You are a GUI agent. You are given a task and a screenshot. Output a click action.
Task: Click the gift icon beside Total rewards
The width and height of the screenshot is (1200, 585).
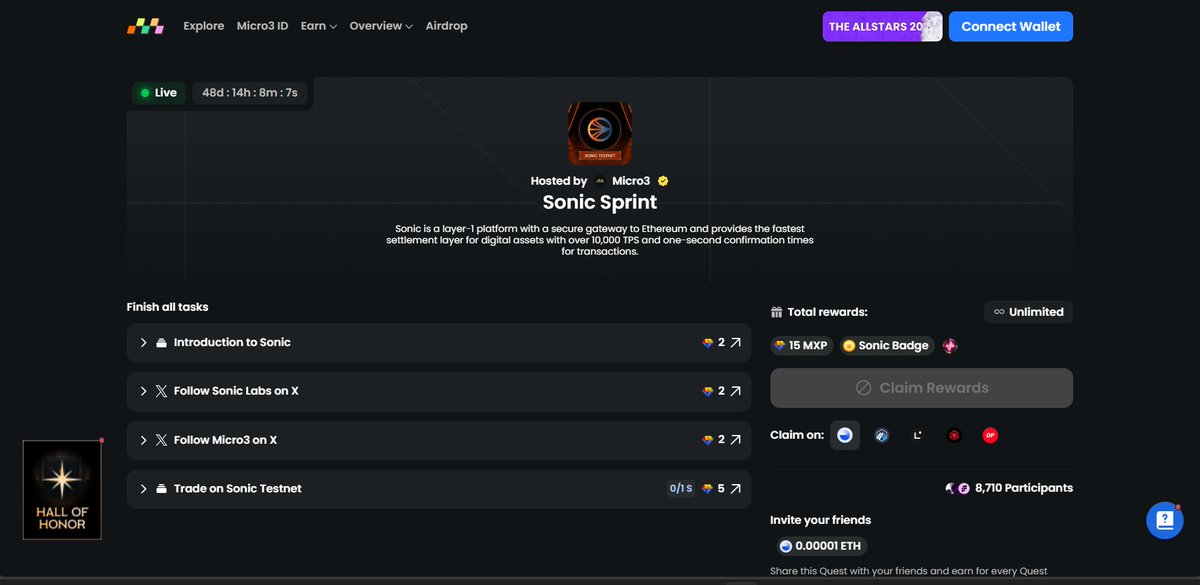776,312
